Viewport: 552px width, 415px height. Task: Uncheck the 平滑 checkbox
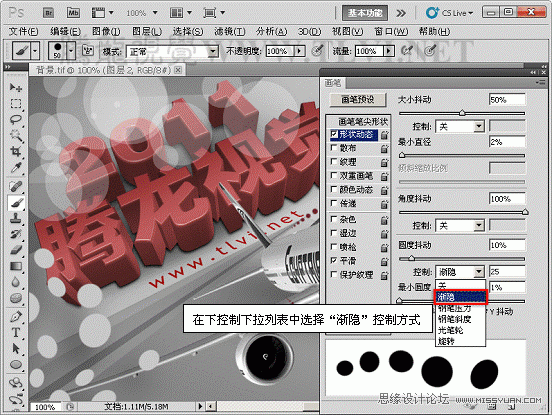coord(334,260)
